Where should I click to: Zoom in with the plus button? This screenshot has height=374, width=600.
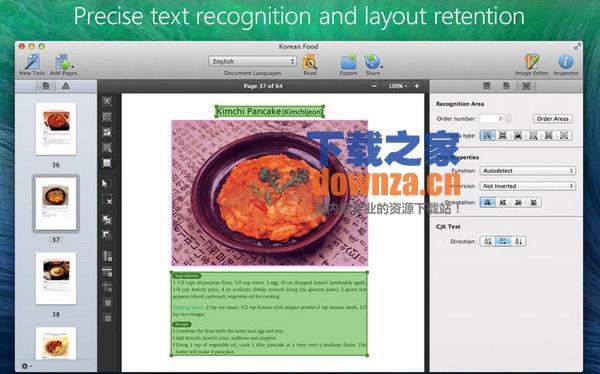[x=417, y=86]
